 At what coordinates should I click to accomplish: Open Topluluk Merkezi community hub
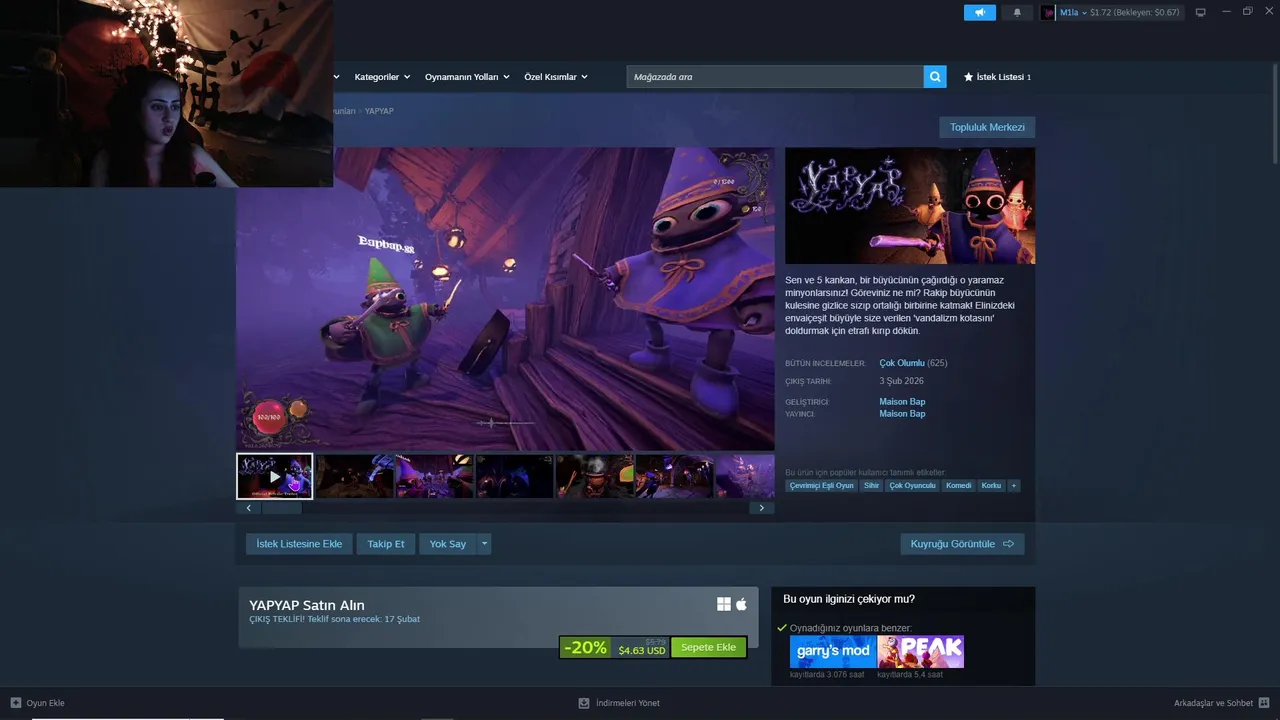click(x=987, y=127)
